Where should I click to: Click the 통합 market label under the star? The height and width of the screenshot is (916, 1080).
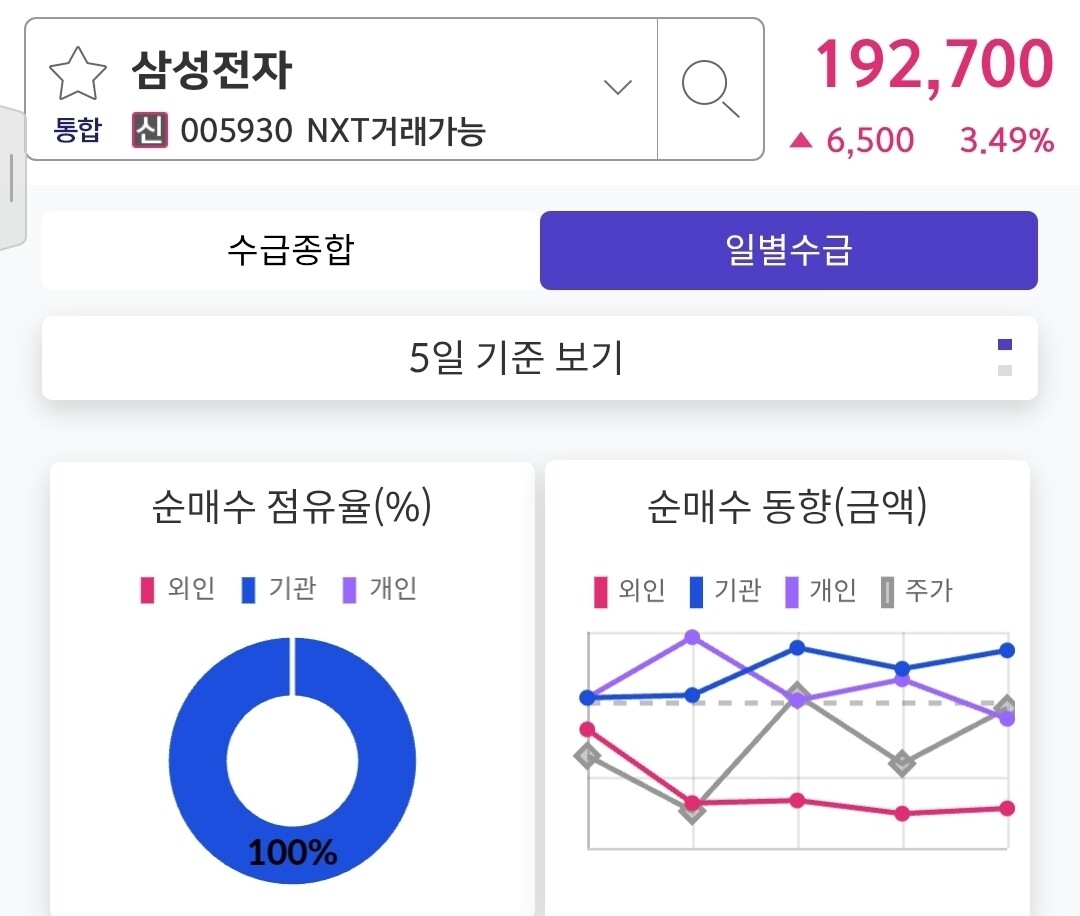coord(78,132)
